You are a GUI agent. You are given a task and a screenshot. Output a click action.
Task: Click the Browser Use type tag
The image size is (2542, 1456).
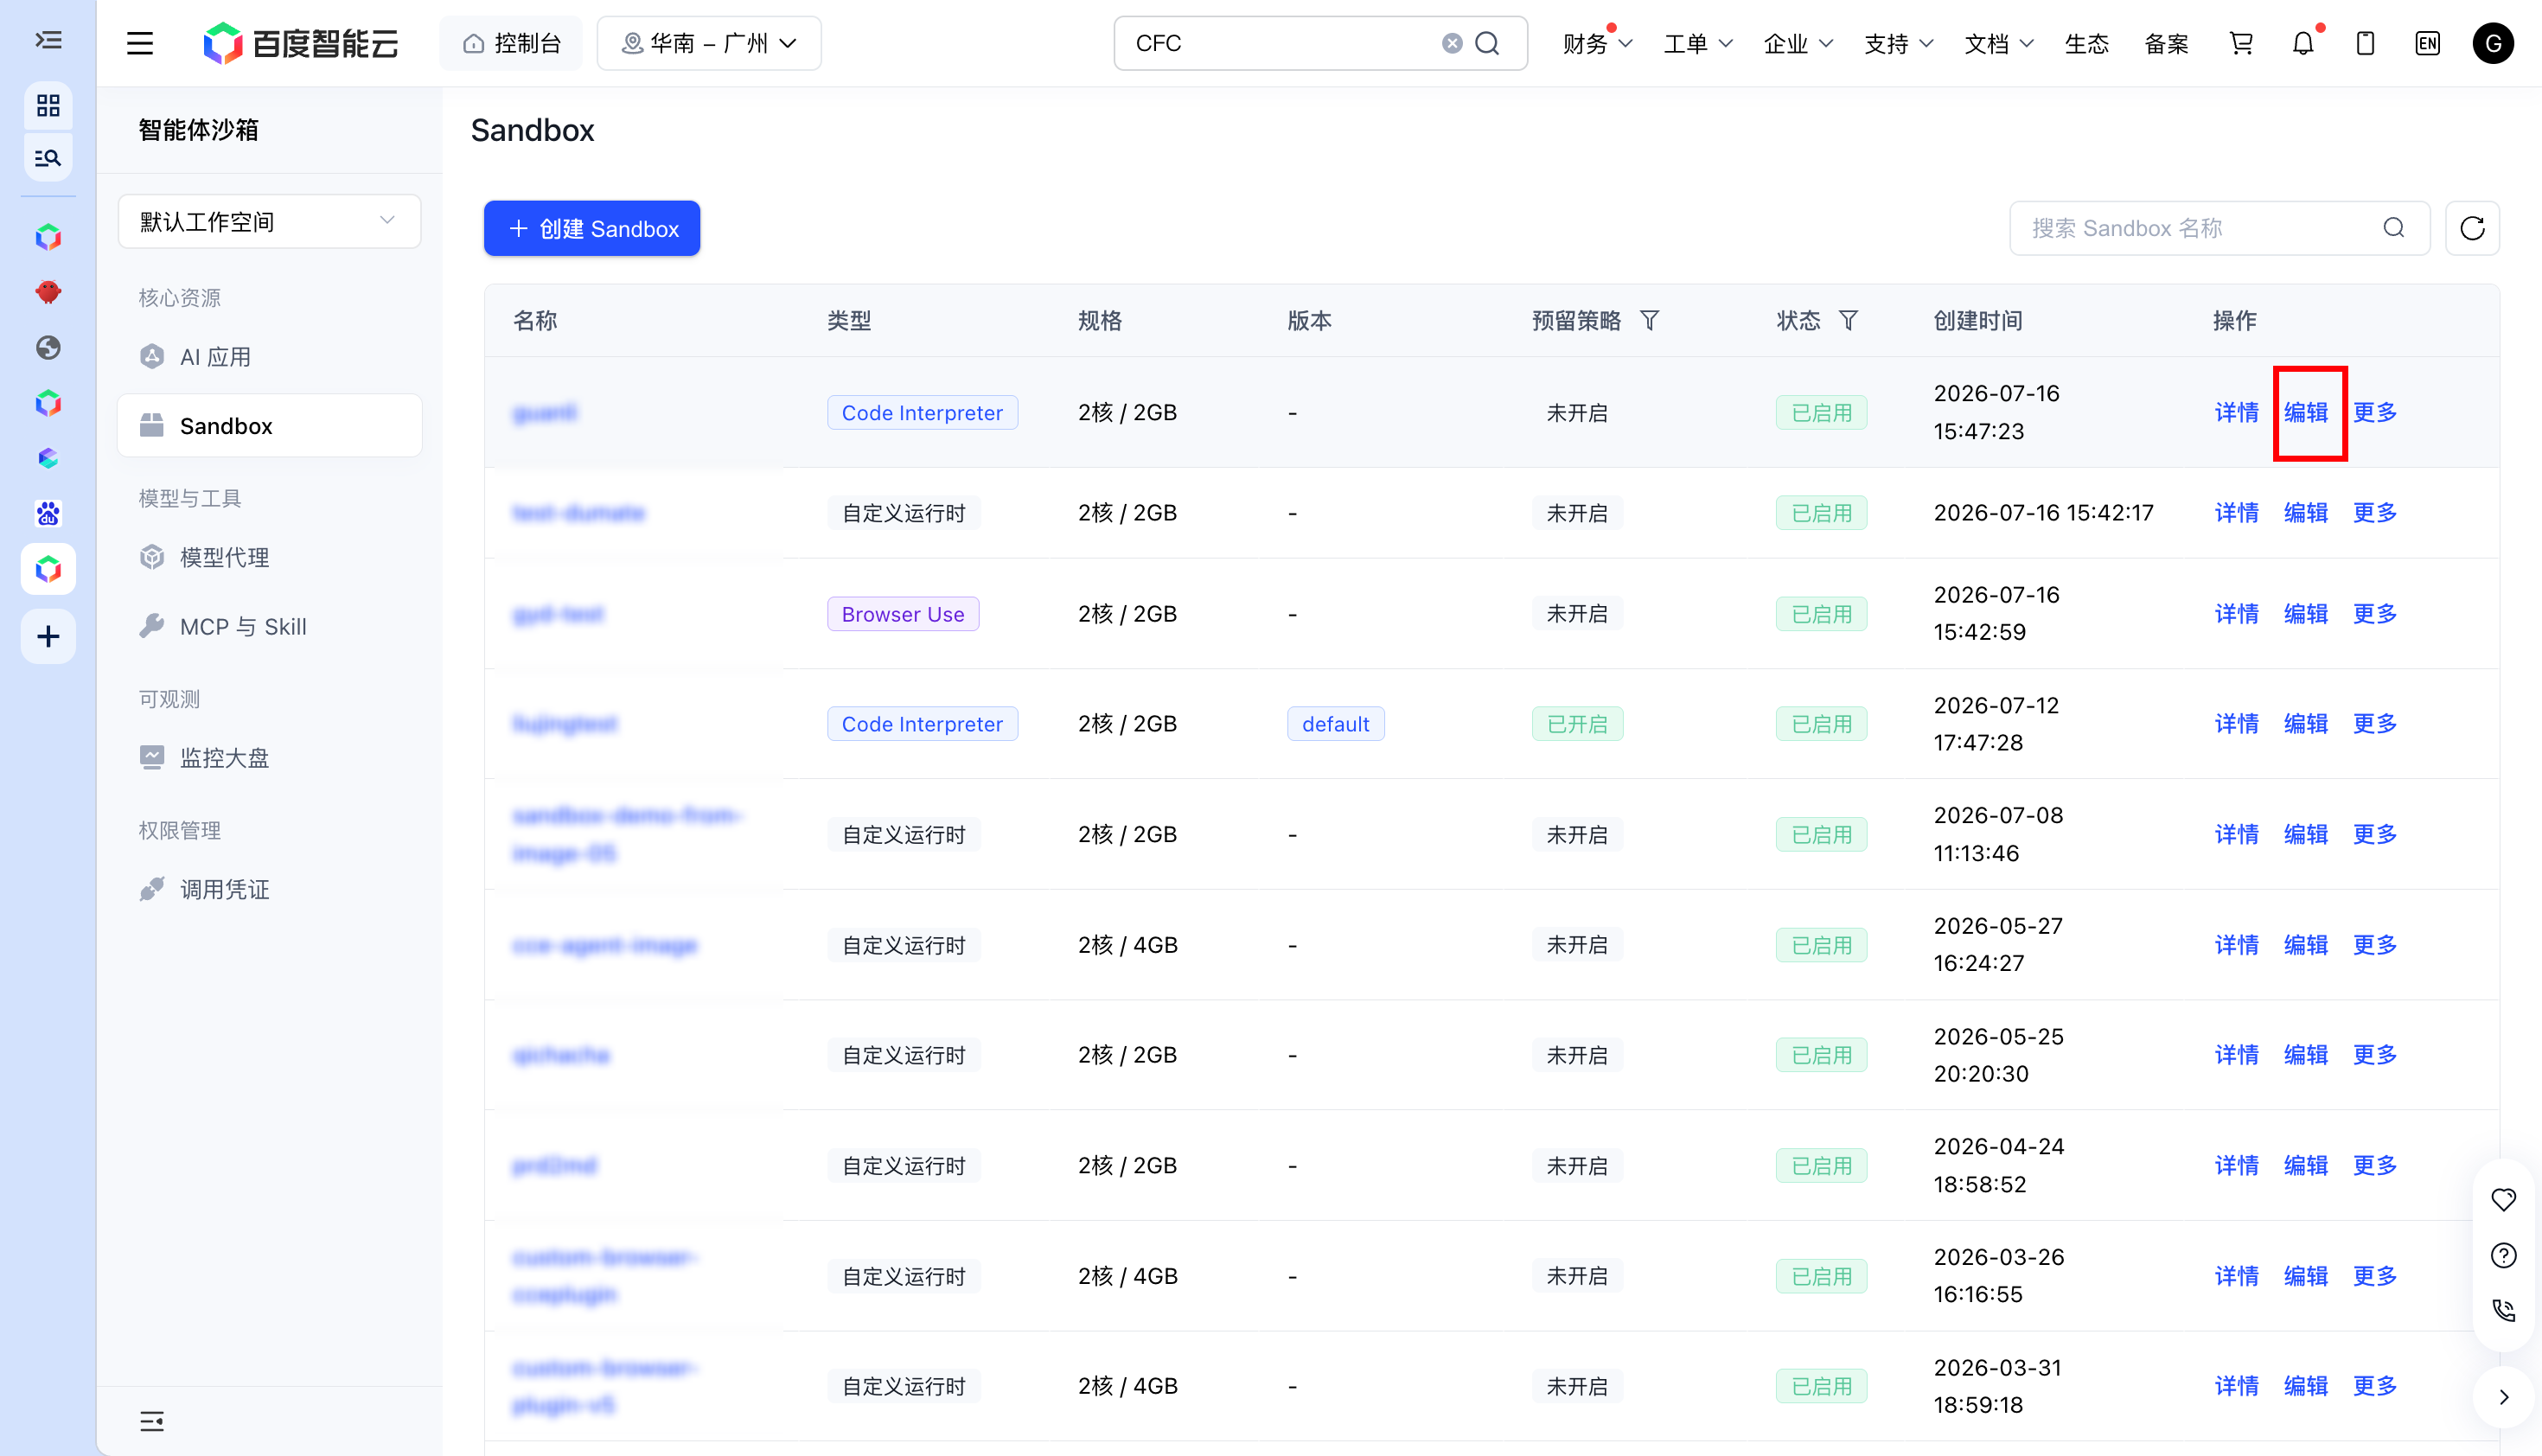click(902, 614)
